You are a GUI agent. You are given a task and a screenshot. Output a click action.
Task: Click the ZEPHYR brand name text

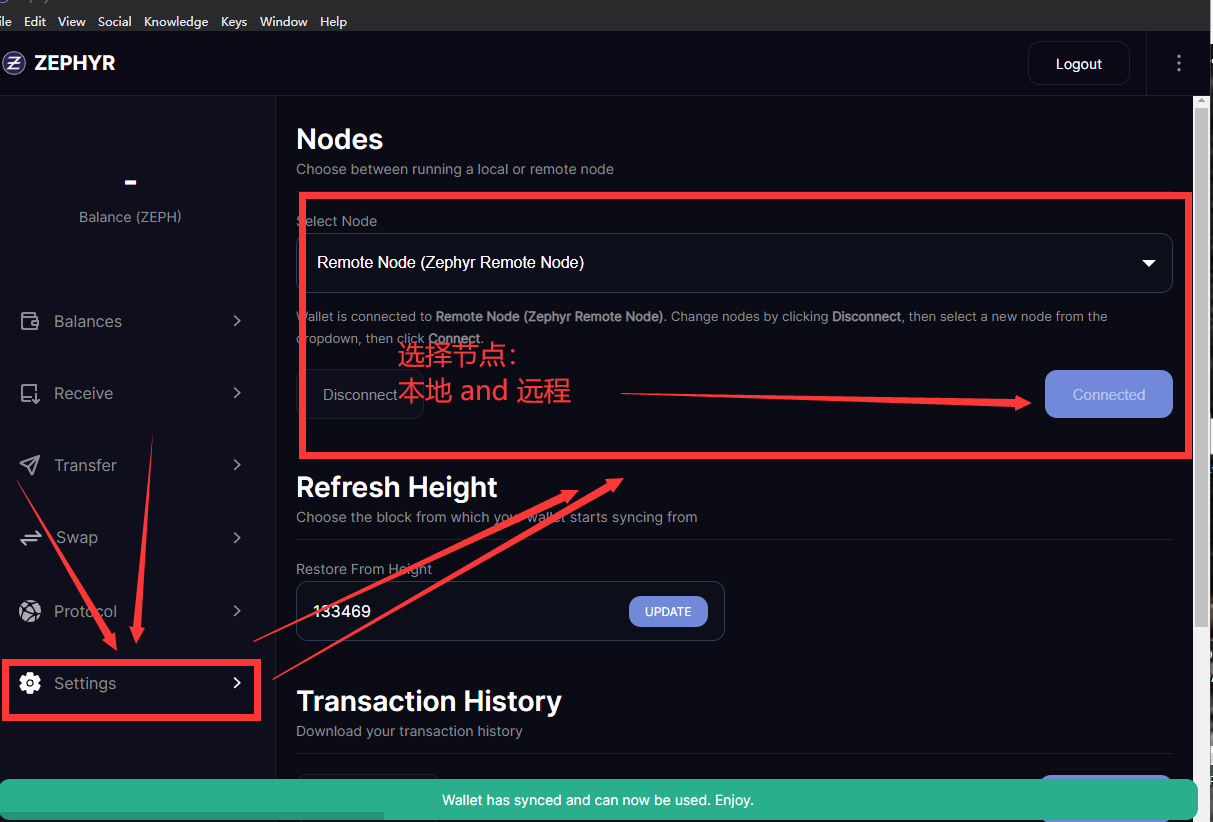coord(75,63)
